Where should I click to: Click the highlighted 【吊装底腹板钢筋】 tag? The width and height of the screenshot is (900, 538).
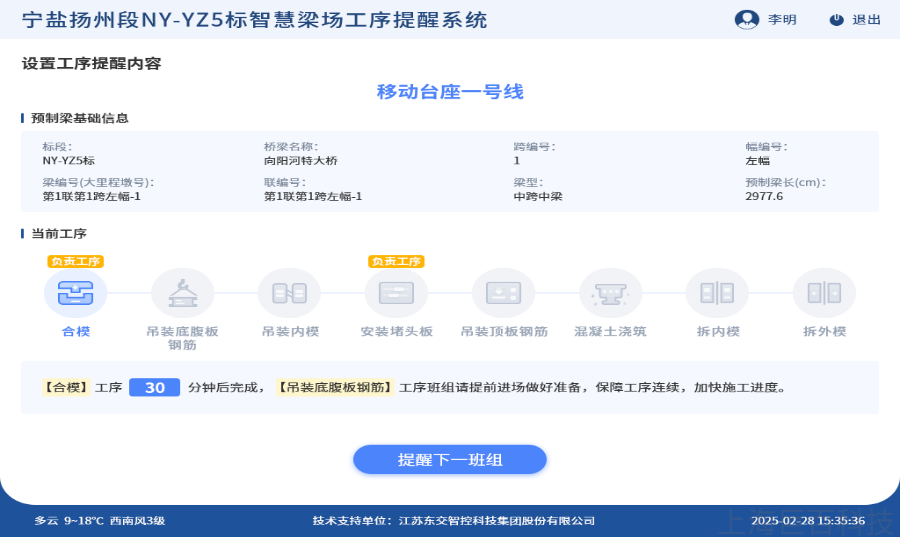pyautogui.click(x=335, y=388)
